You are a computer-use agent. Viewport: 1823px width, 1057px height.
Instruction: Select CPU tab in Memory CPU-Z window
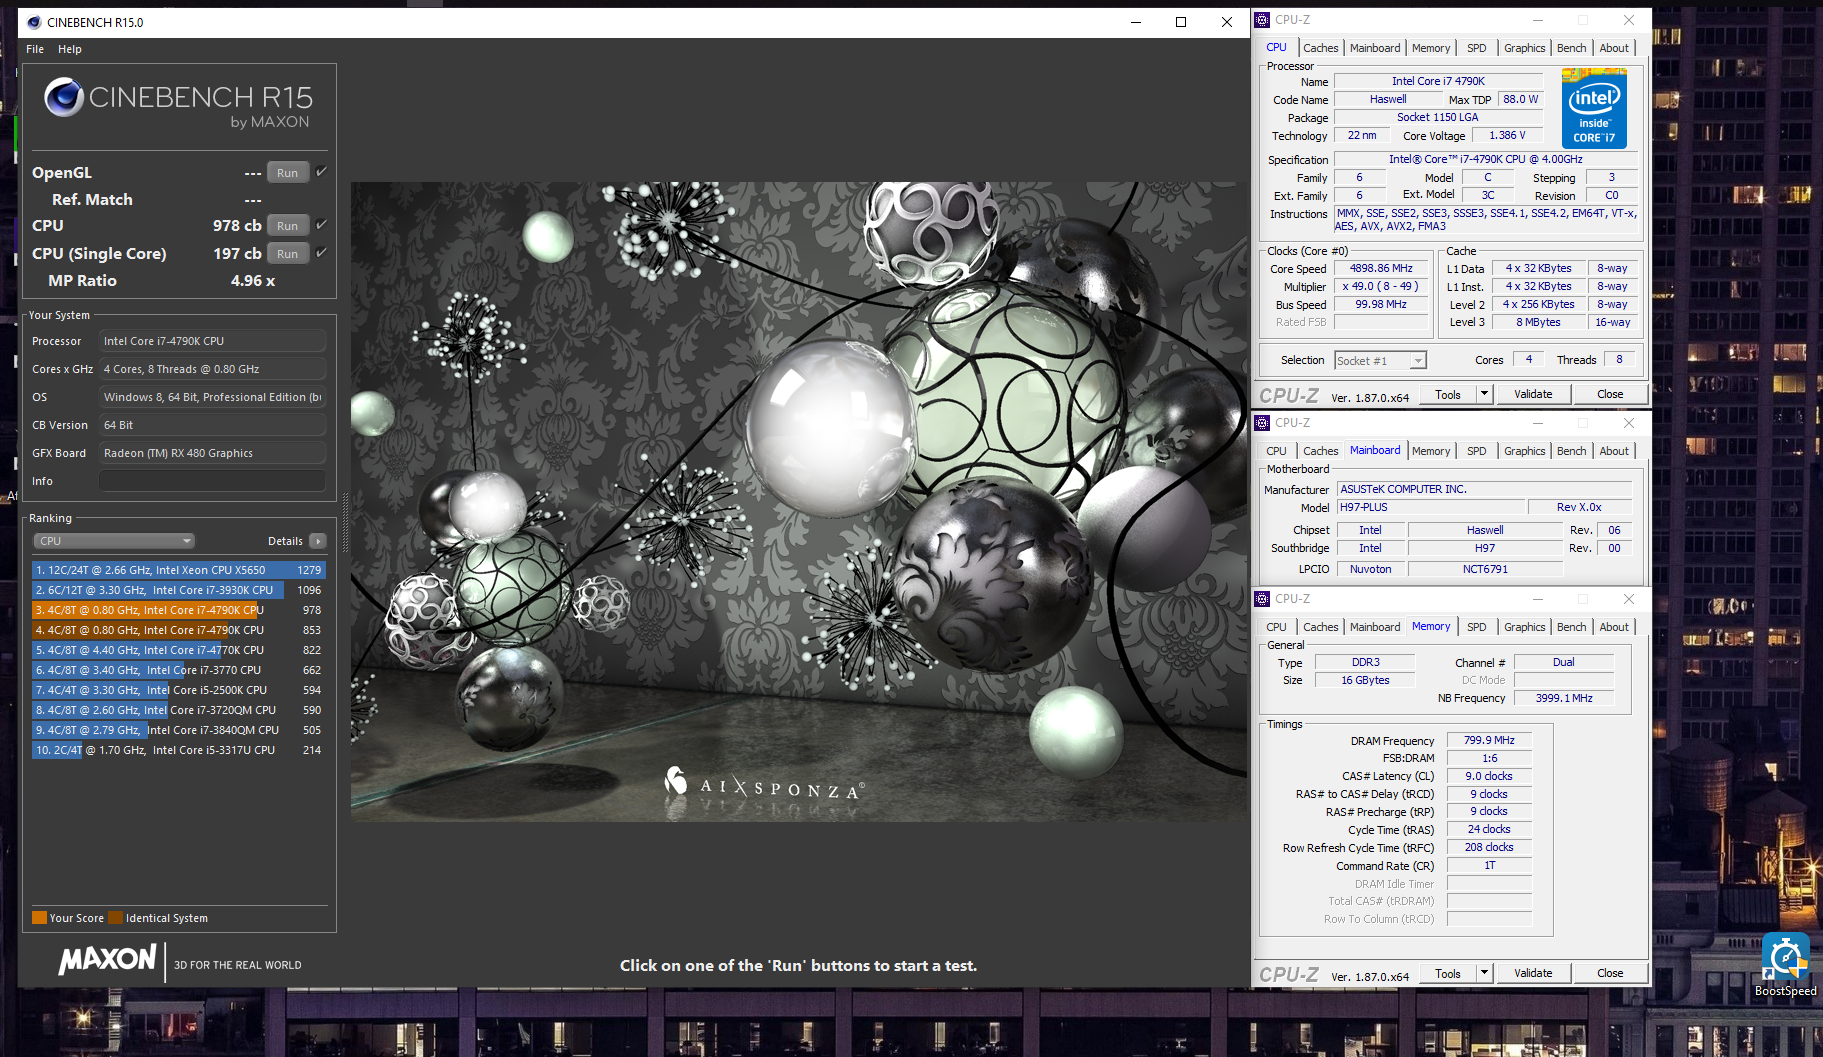point(1277,627)
